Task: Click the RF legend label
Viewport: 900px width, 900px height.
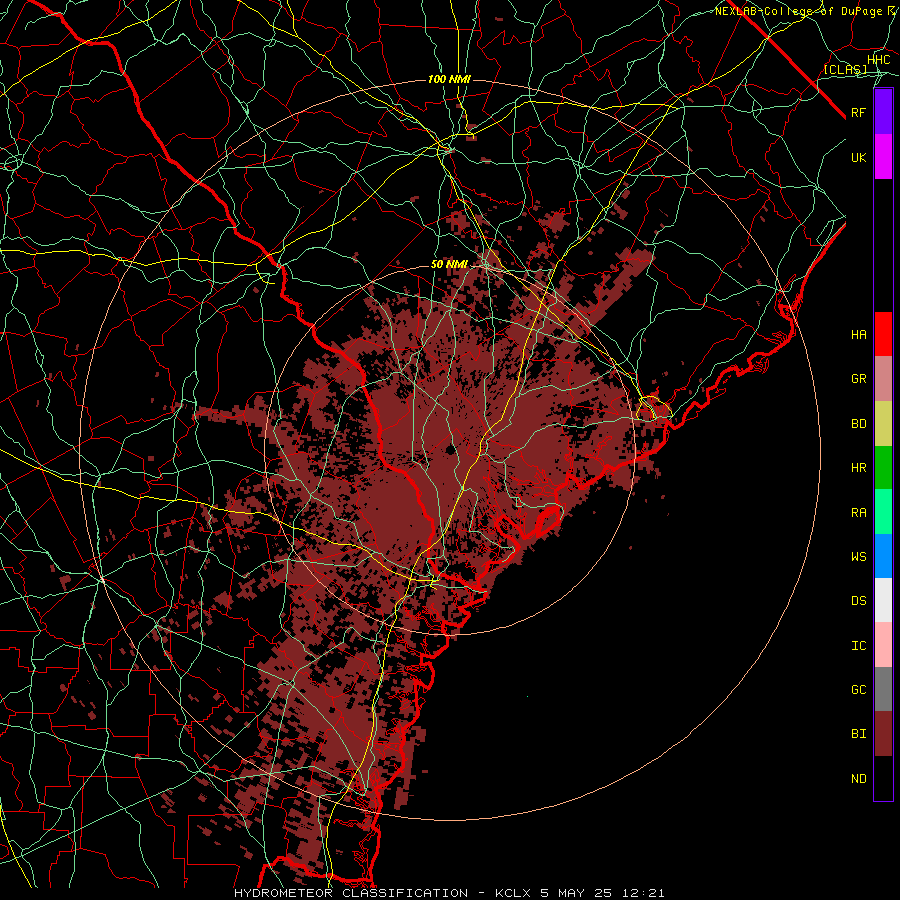Action: tap(859, 112)
